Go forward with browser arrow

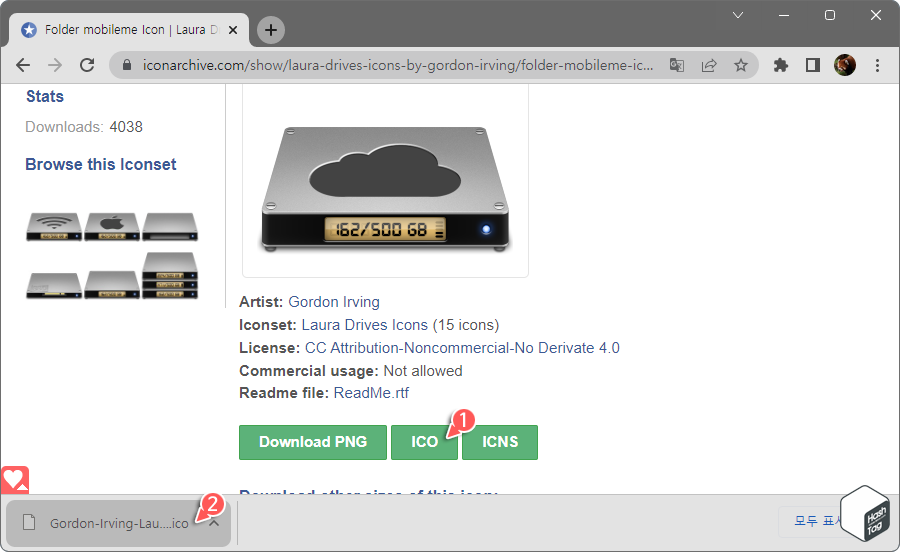coord(55,65)
